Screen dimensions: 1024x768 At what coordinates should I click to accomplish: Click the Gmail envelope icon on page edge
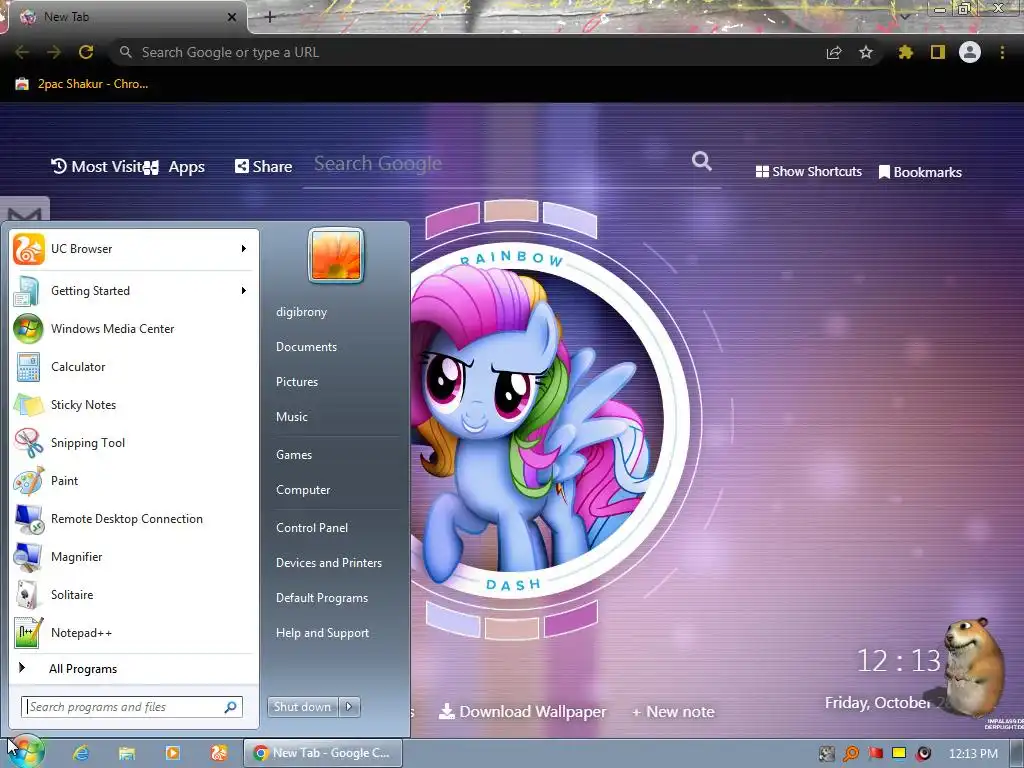coord(25,212)
